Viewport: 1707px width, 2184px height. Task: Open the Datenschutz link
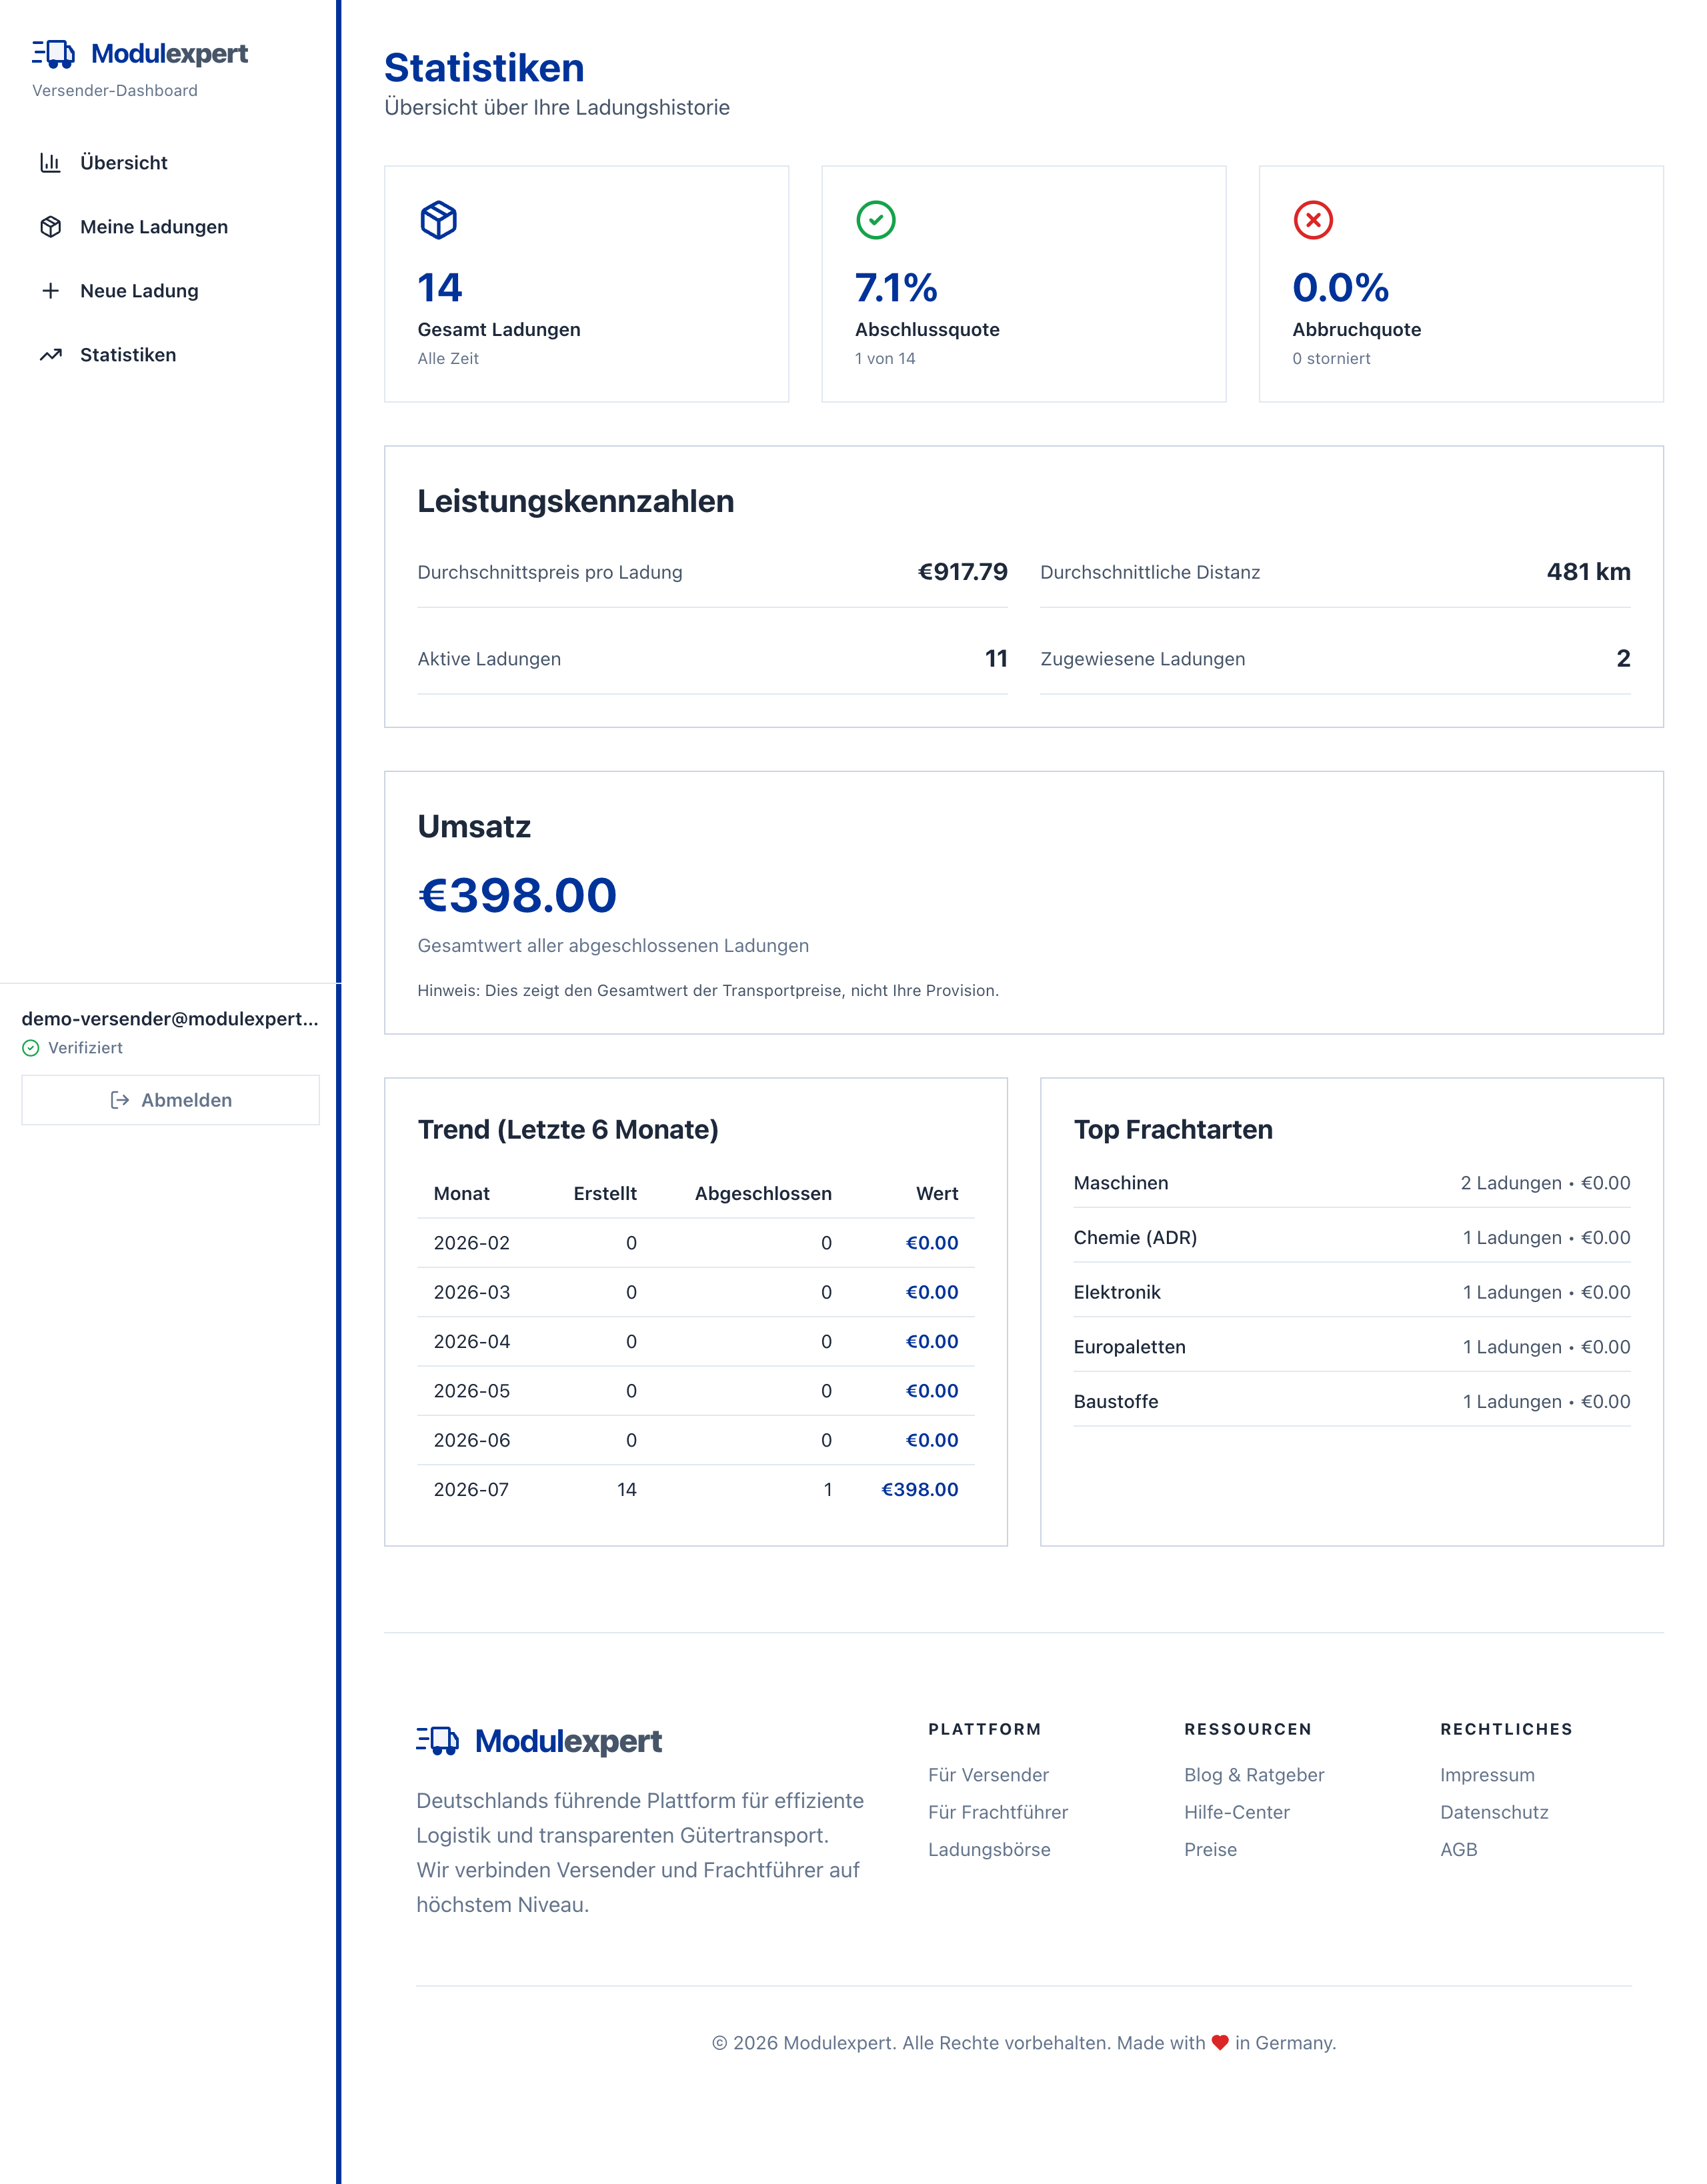pos(1494,1812)
